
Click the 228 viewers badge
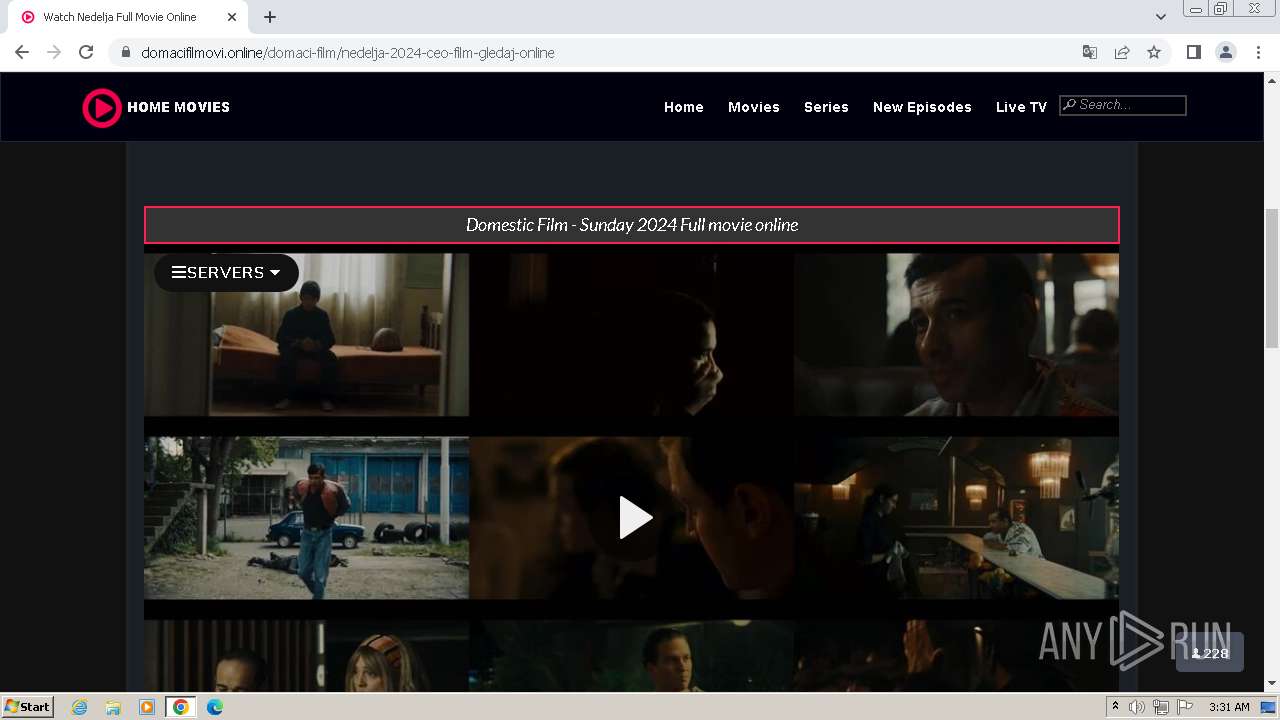pos(1210,653)
